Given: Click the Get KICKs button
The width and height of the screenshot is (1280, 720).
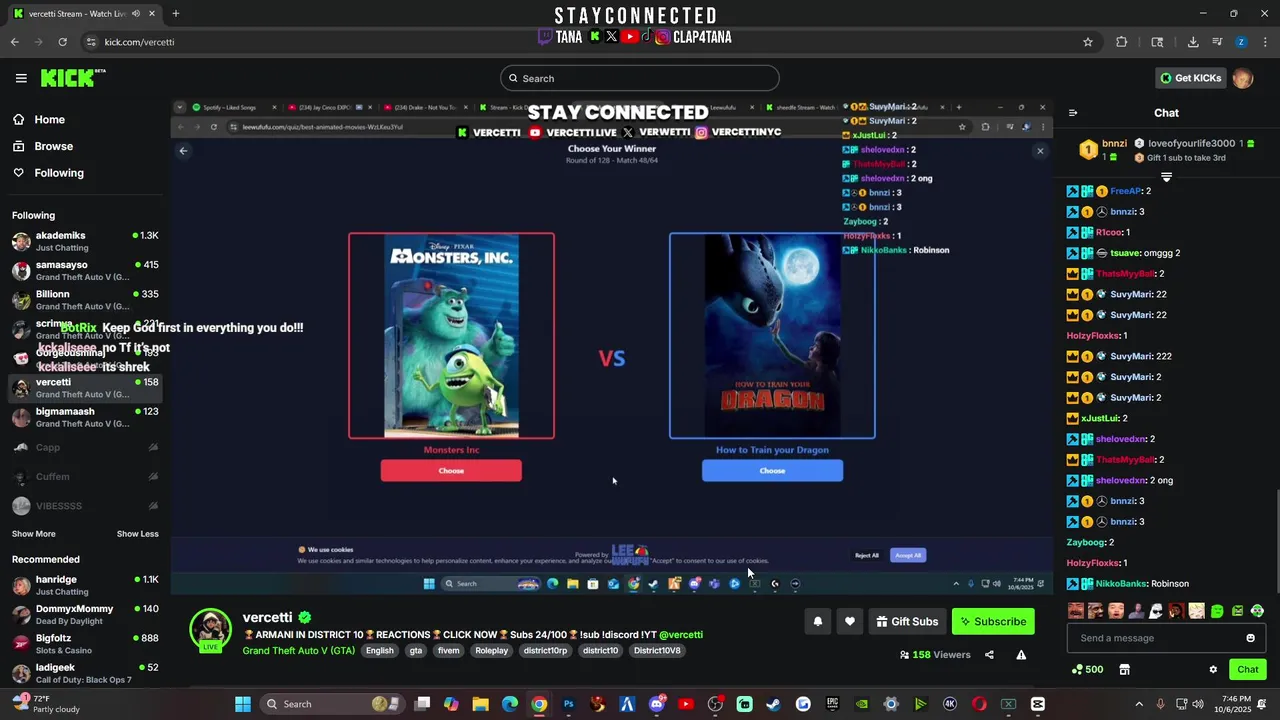Looking at the screenshot, I should pos(1190,78).
